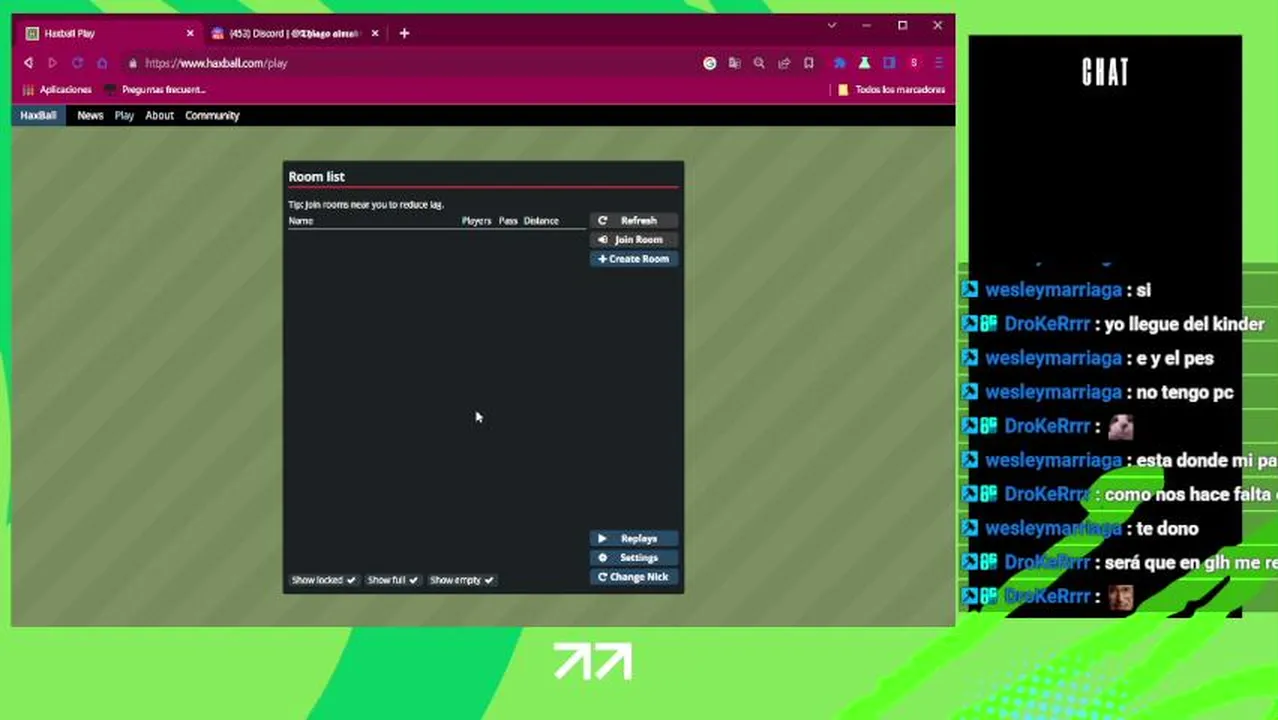
Task: Click the green flask labs icon
Action: pyautogui.click(x=864, y=63)
